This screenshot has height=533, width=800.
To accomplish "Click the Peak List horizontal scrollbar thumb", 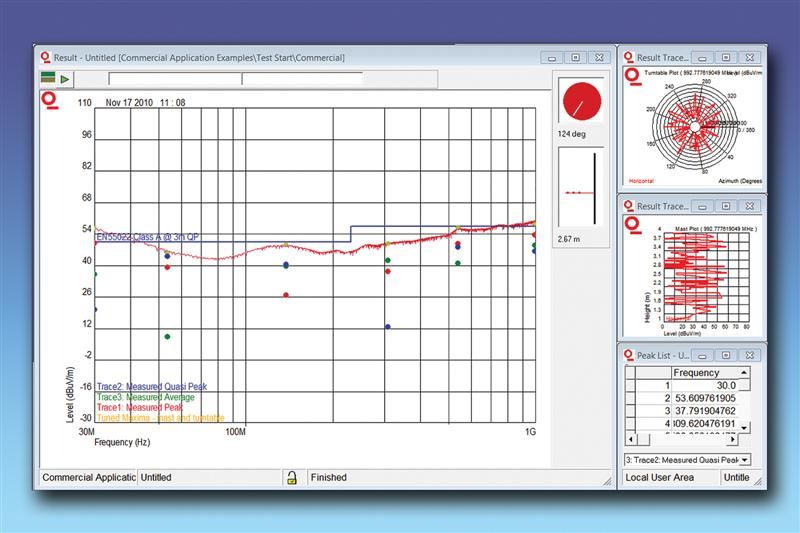I will coord(643,439).
